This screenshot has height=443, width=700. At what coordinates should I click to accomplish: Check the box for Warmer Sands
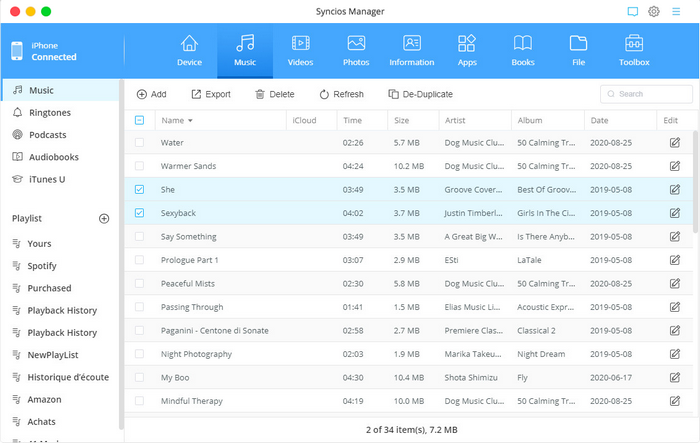coord(139,166)
